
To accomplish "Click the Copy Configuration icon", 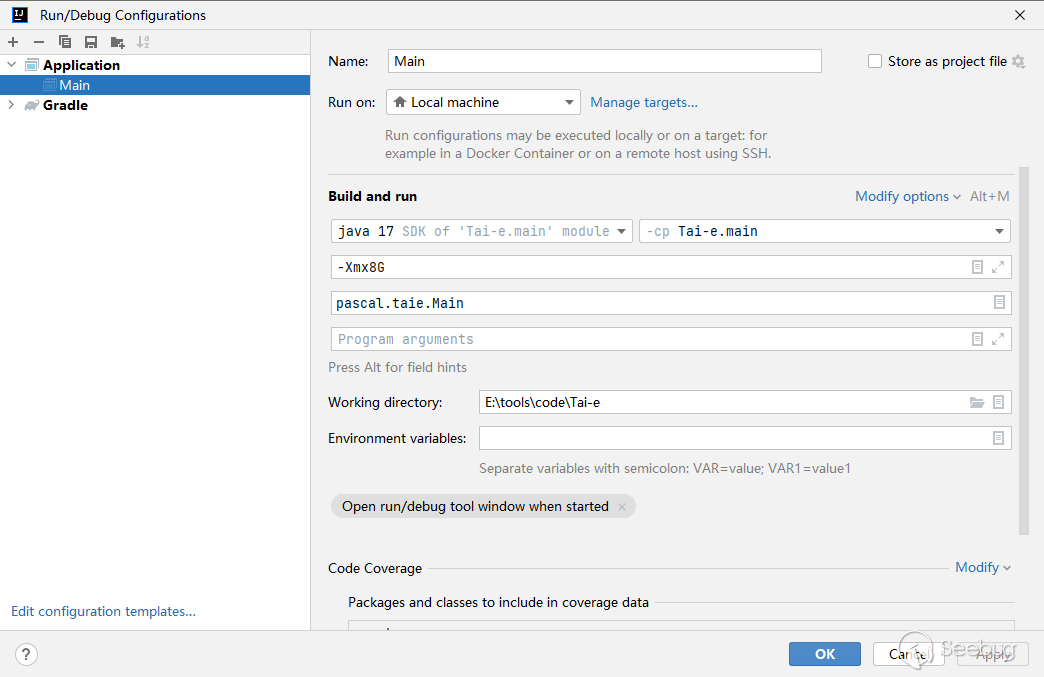I will click(65, 42).
